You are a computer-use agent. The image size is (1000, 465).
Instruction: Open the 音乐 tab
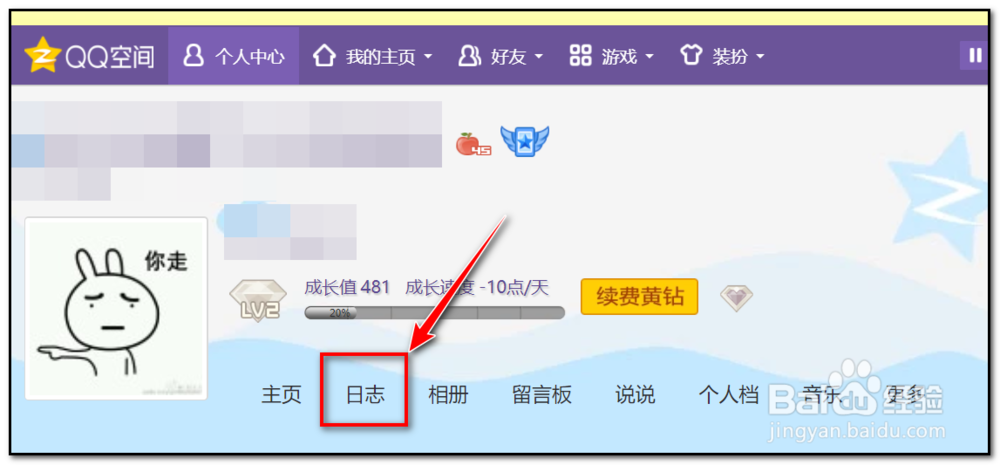point(823,395)
